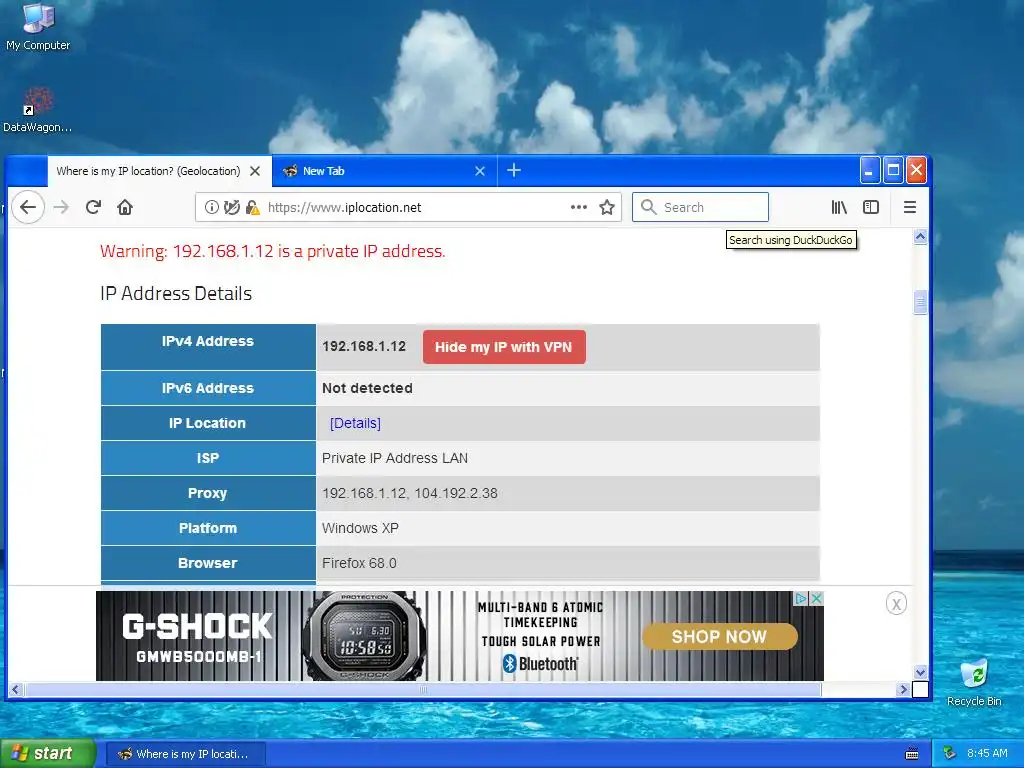Click Proxy value '192.168.1.12, 104.192.2.38'

point(409,494)
